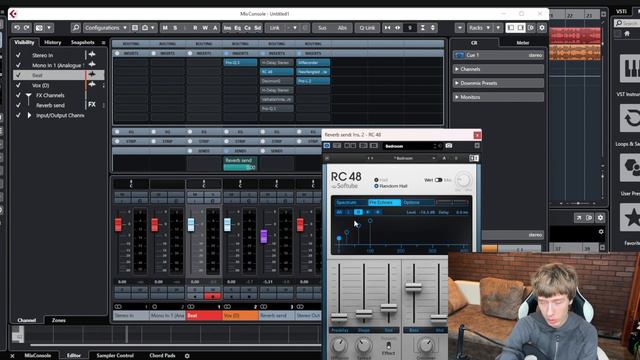Open the Chord Pads tab
Image resolution: width=640 pixels, height=360 pixels.
point(162,356)
